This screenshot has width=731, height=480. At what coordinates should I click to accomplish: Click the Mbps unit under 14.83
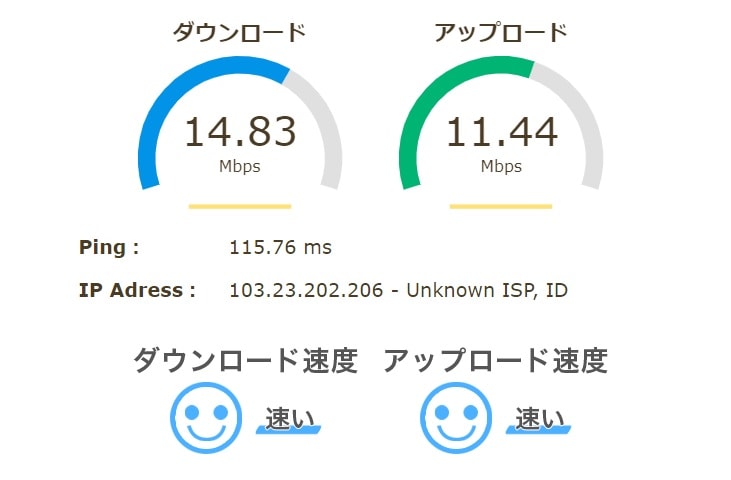point(240,166)
